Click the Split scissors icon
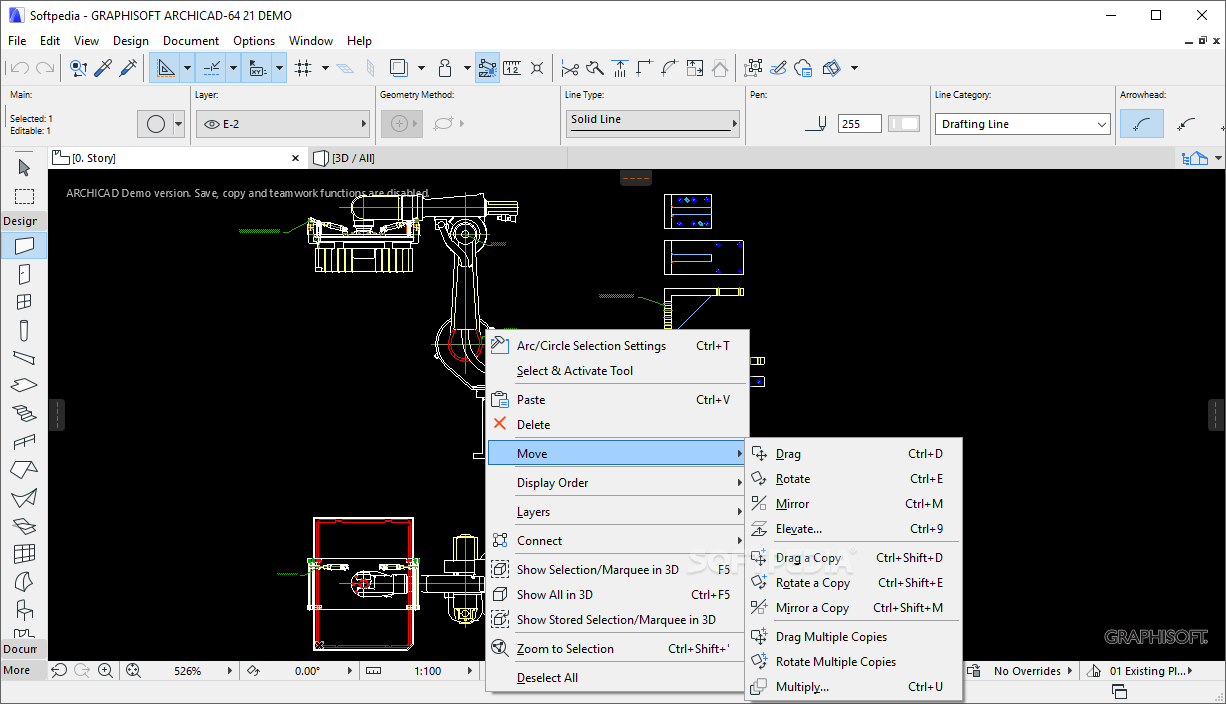 [570, 68]
